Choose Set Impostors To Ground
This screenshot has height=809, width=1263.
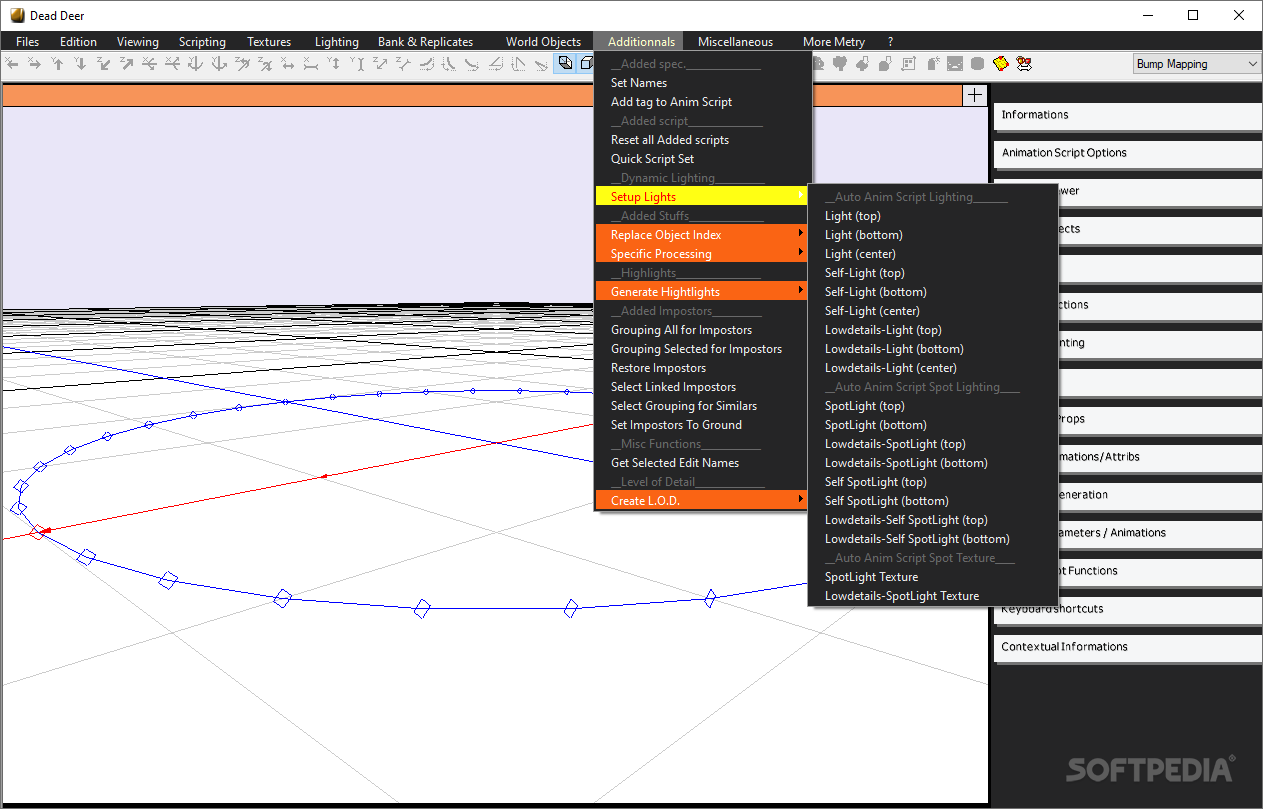(x=676, y=425)
